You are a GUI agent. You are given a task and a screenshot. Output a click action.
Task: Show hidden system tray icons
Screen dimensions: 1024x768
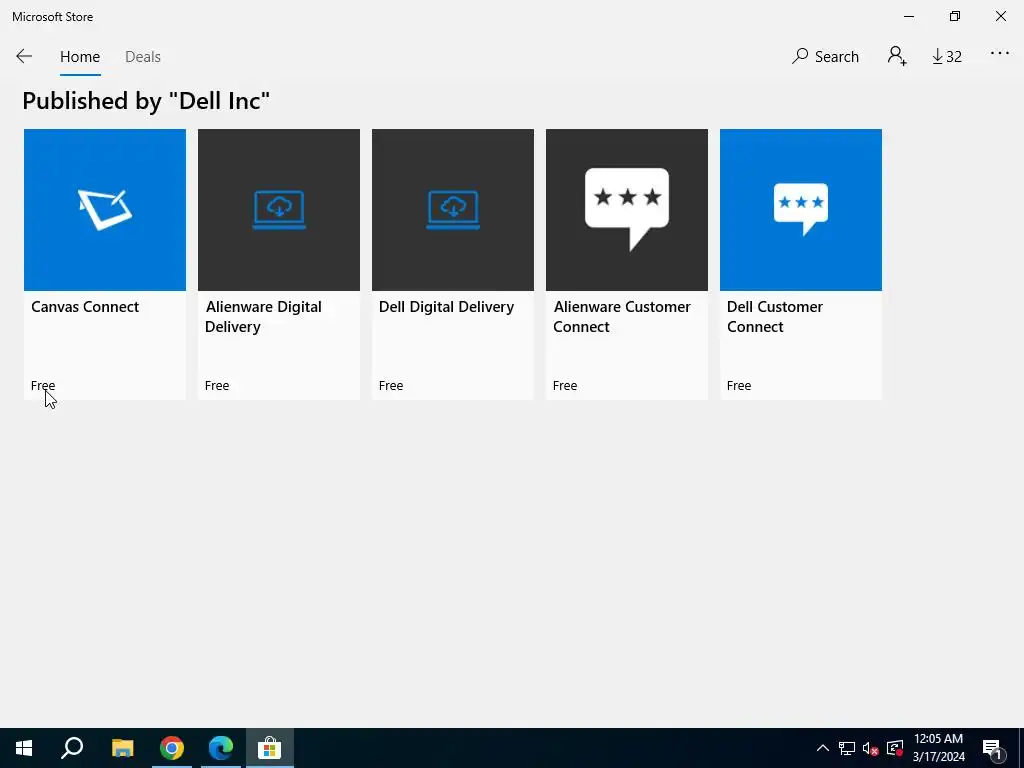pyautogui.click(x=823, y=748)
